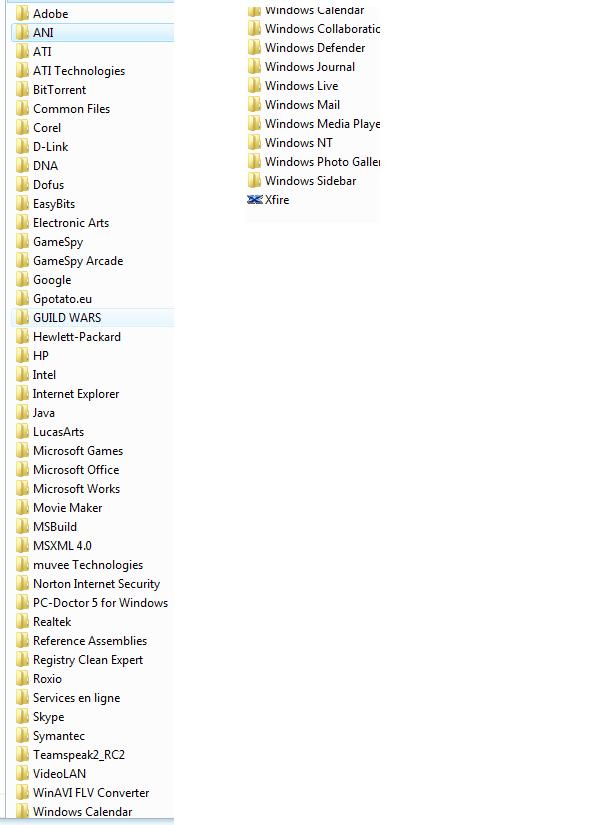Screen dimensions: 600x825
Task: Click the 'MSBuild' folder name
Action: pyautogui.click(x=55, y=527)
